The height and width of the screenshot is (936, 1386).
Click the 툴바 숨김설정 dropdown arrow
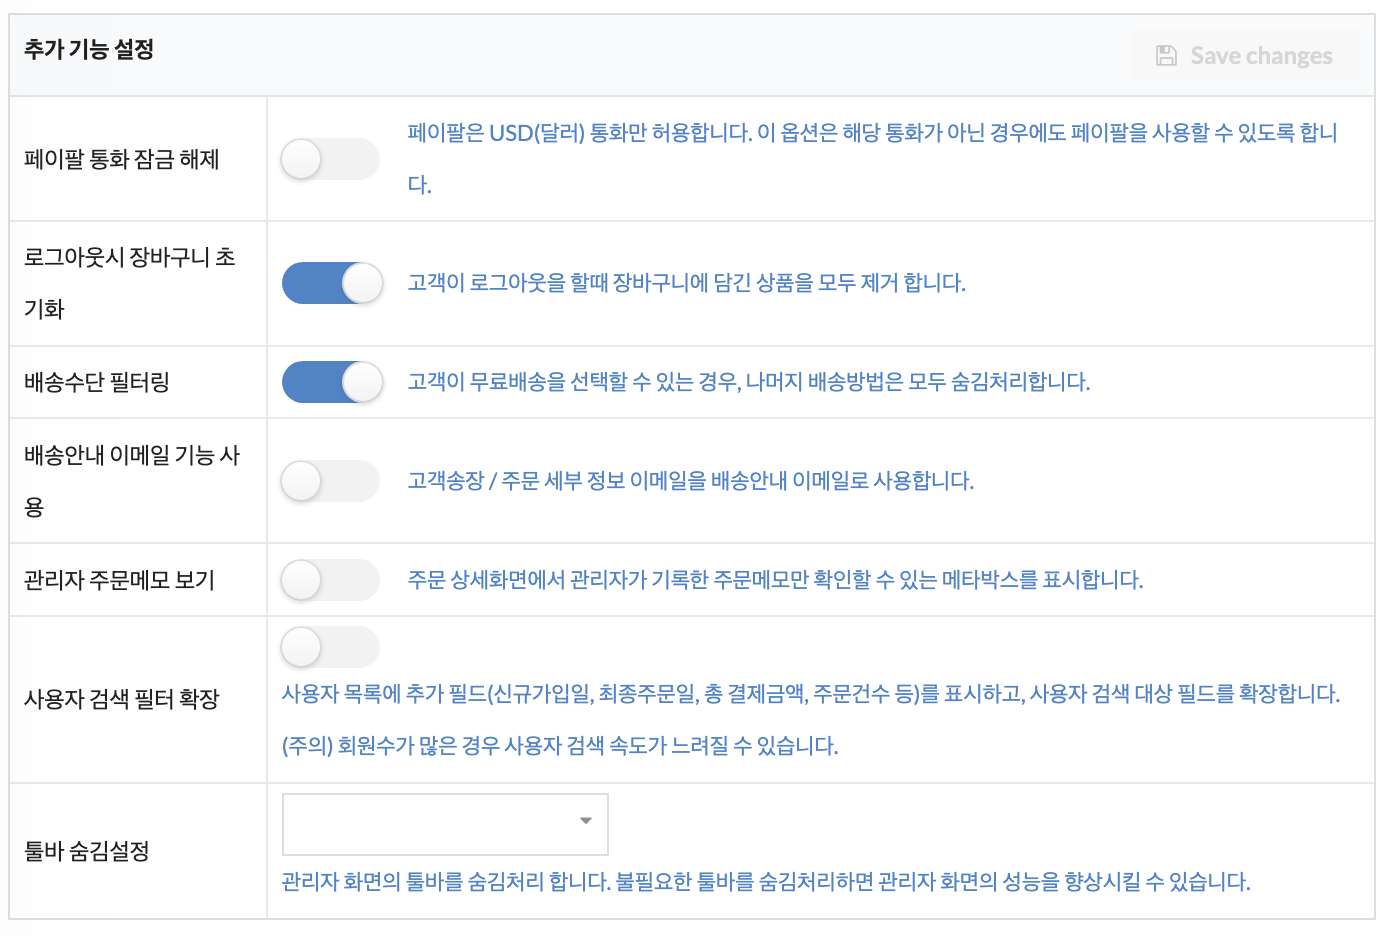pyautogui.click(x=586, y=821)
